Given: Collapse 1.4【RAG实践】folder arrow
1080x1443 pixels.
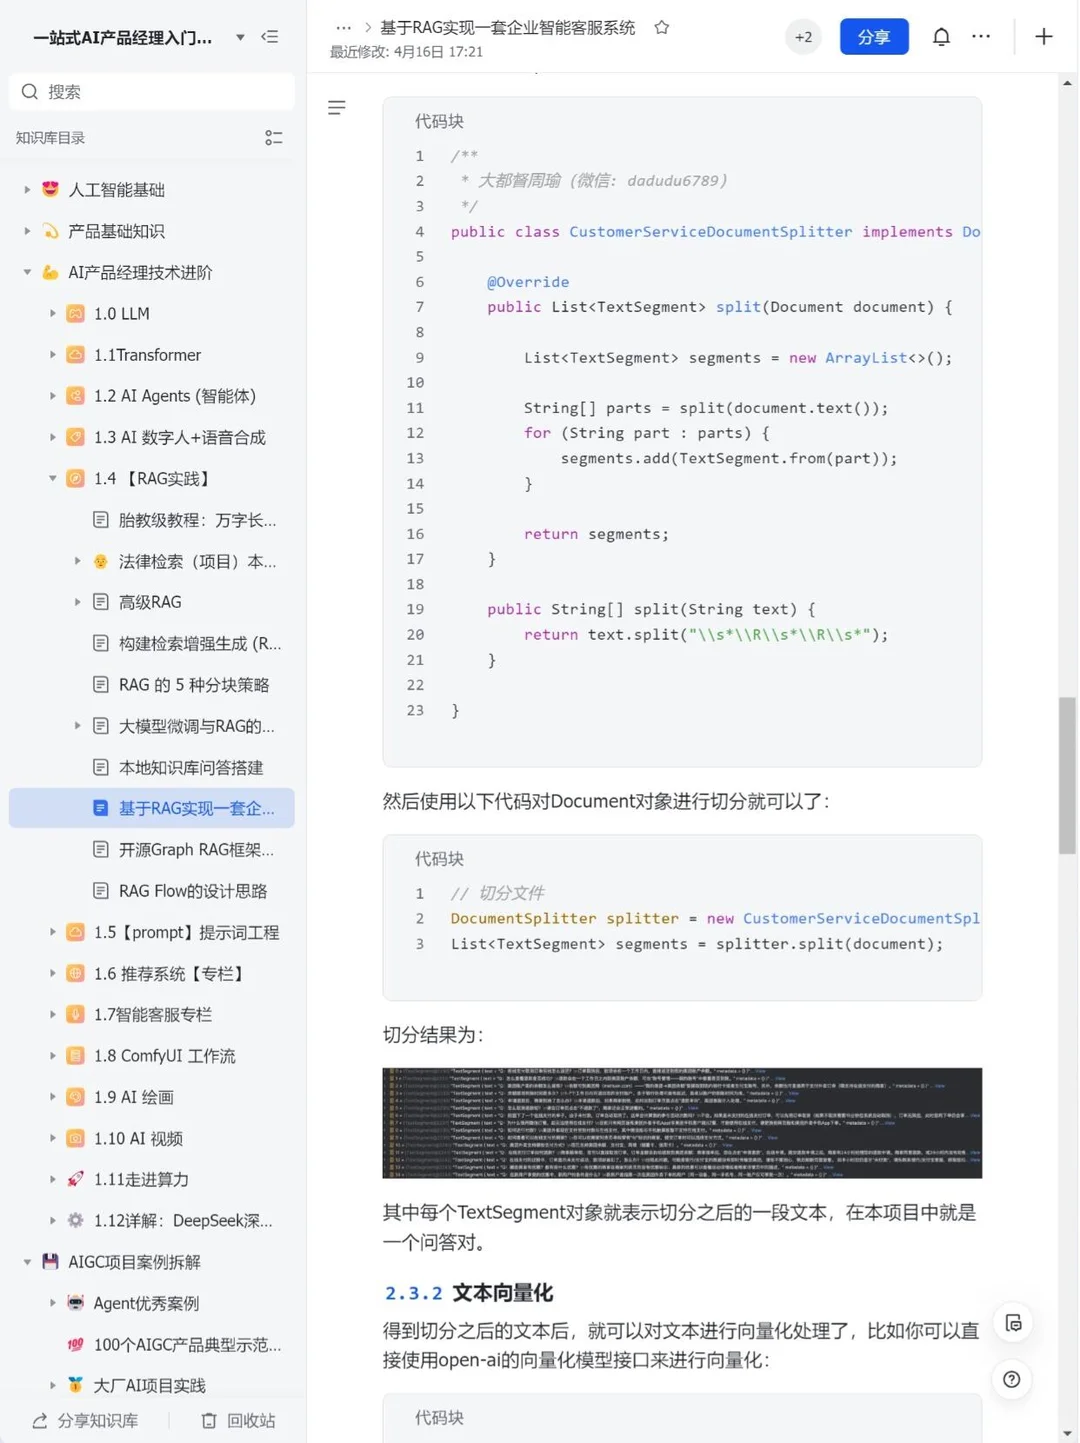Looking at the screenshot, I should (52, 478).
